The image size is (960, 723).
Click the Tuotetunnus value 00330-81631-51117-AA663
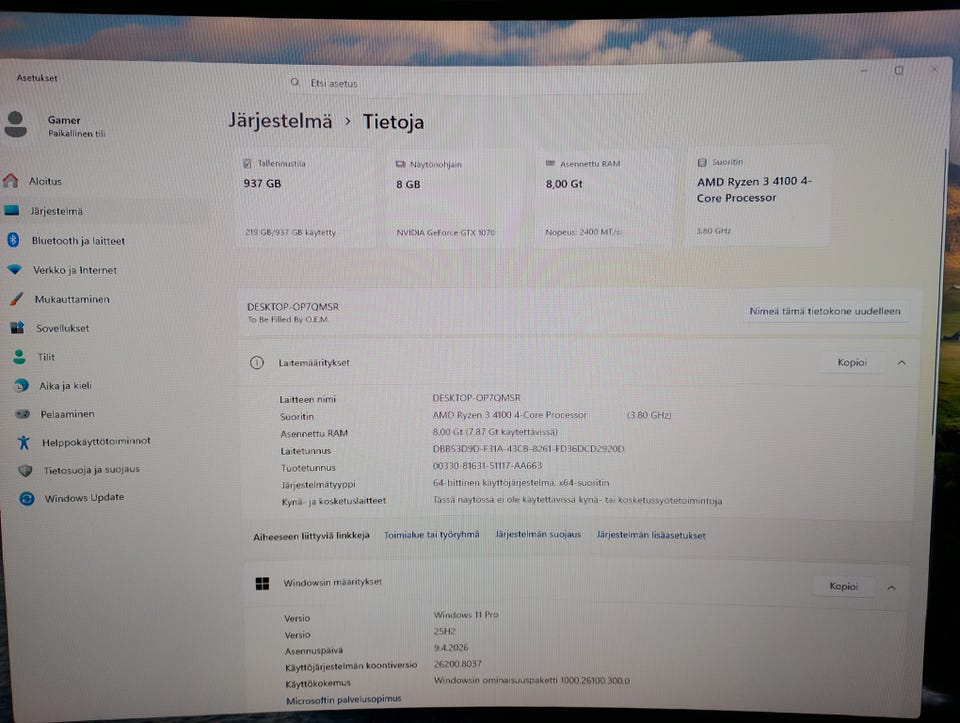487,465
